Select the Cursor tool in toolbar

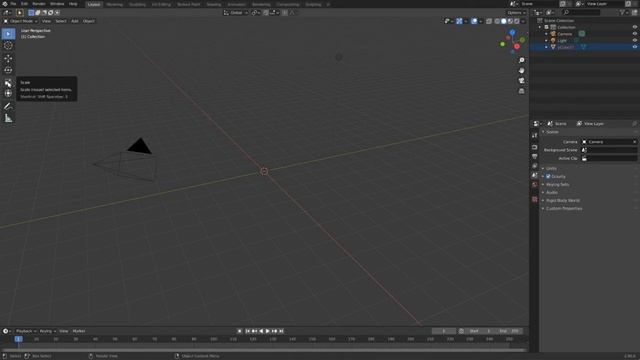pos(8,45)
